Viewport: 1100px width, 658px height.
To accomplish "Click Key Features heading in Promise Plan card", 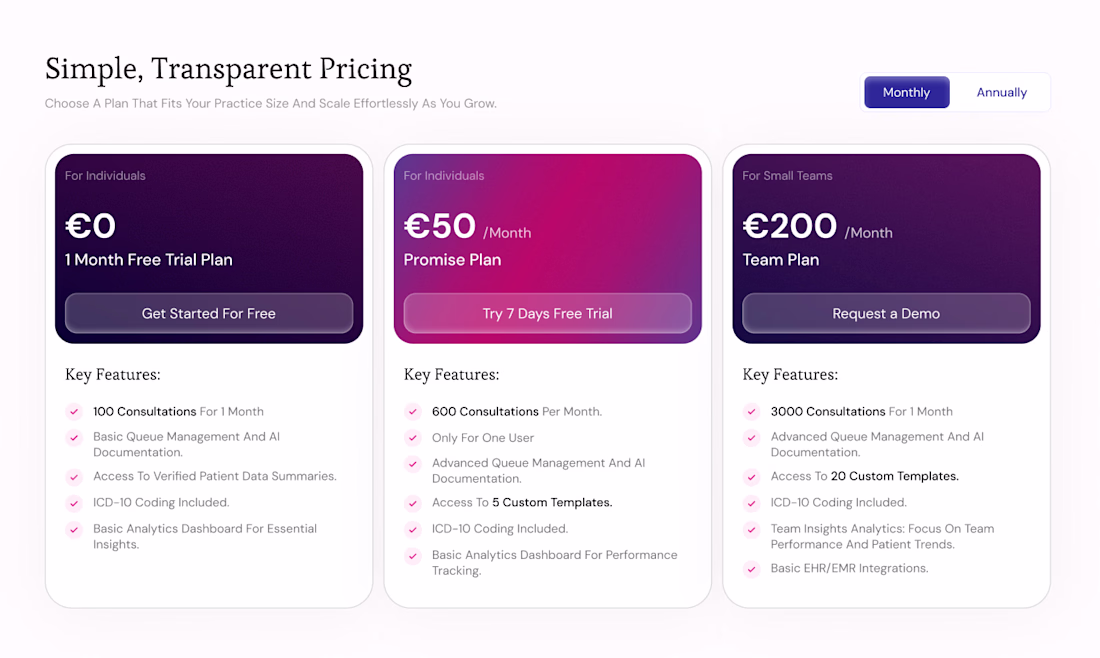I will pyautogui.click(x=451, y=375).
